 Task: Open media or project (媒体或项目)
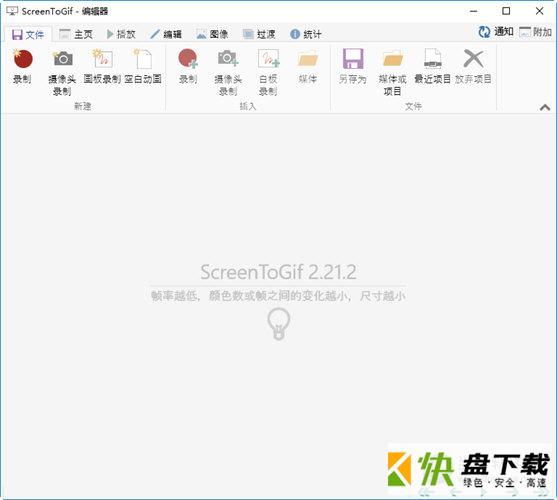(393, 72)
